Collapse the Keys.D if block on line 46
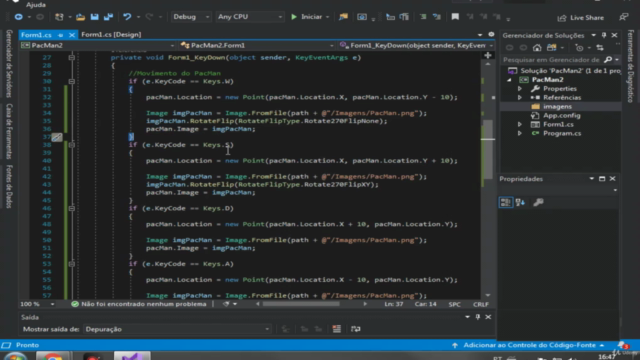This screenshot has height=360, width=640. point(71,208)
